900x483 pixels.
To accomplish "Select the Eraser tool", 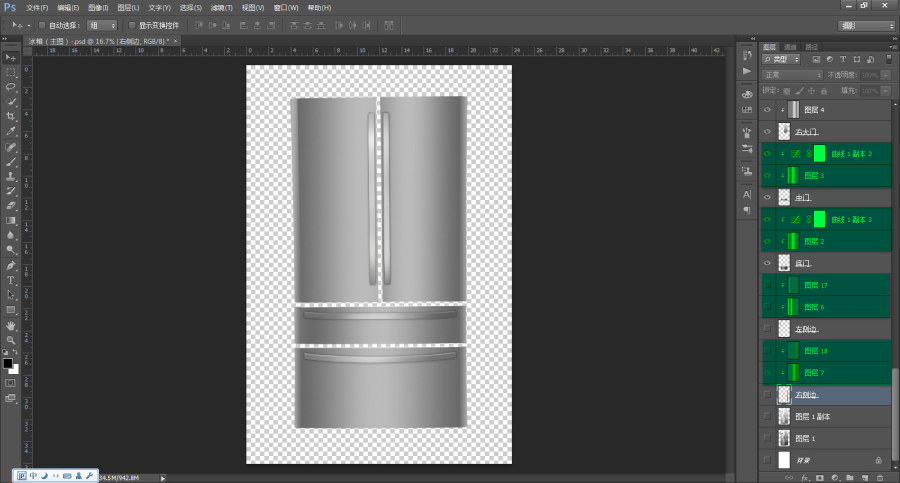I will [x=11, y=206].
